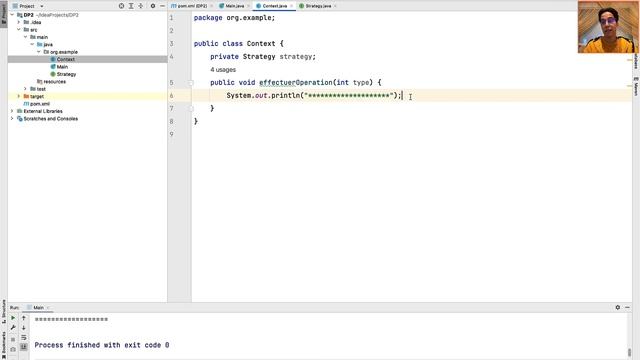Click Collapse All in Project toolbar
The height and width of the screenshot is (360, 640).
(x=141, y=6)
